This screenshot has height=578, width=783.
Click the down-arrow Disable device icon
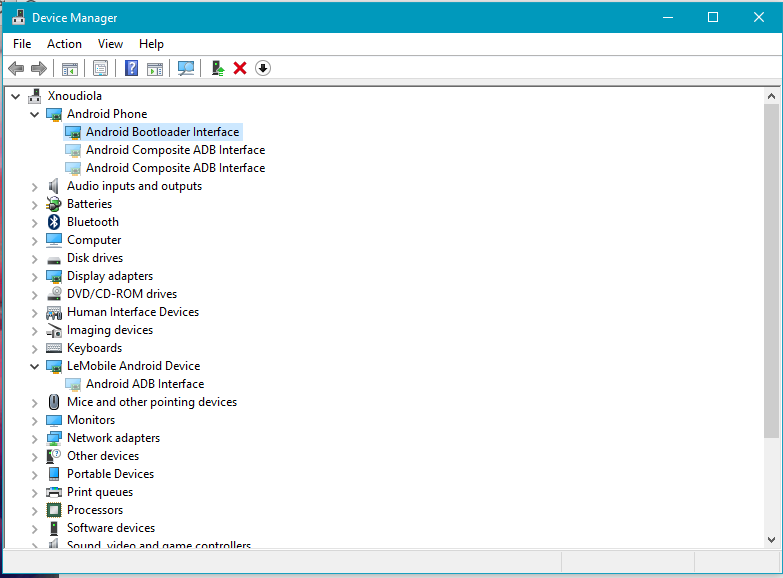[x=263, y=68]
